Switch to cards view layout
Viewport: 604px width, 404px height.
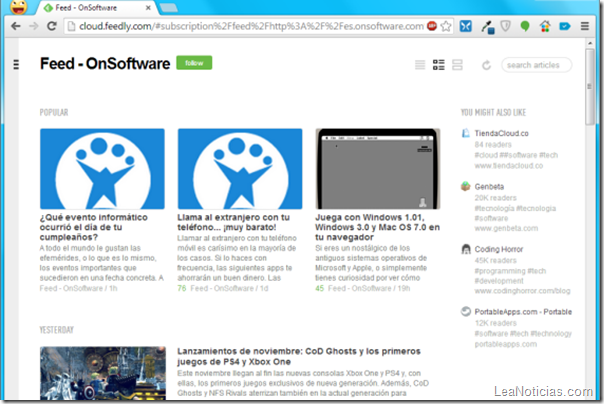457,65
